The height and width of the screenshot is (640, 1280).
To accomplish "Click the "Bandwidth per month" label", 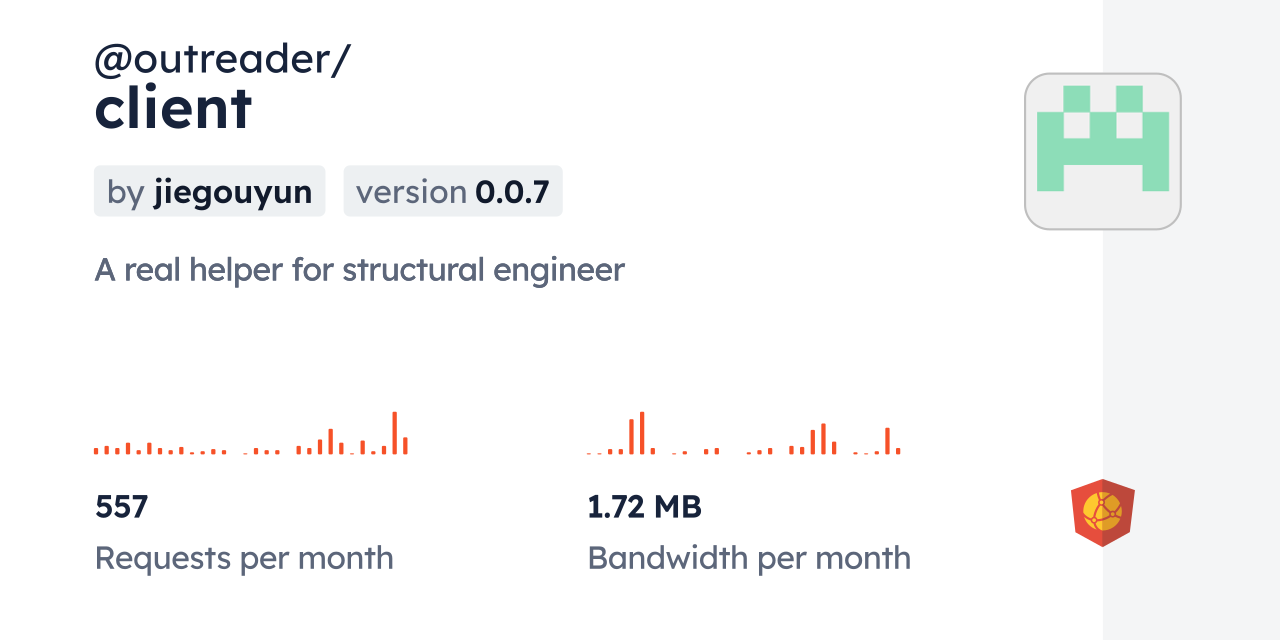I will click(748, 558).
